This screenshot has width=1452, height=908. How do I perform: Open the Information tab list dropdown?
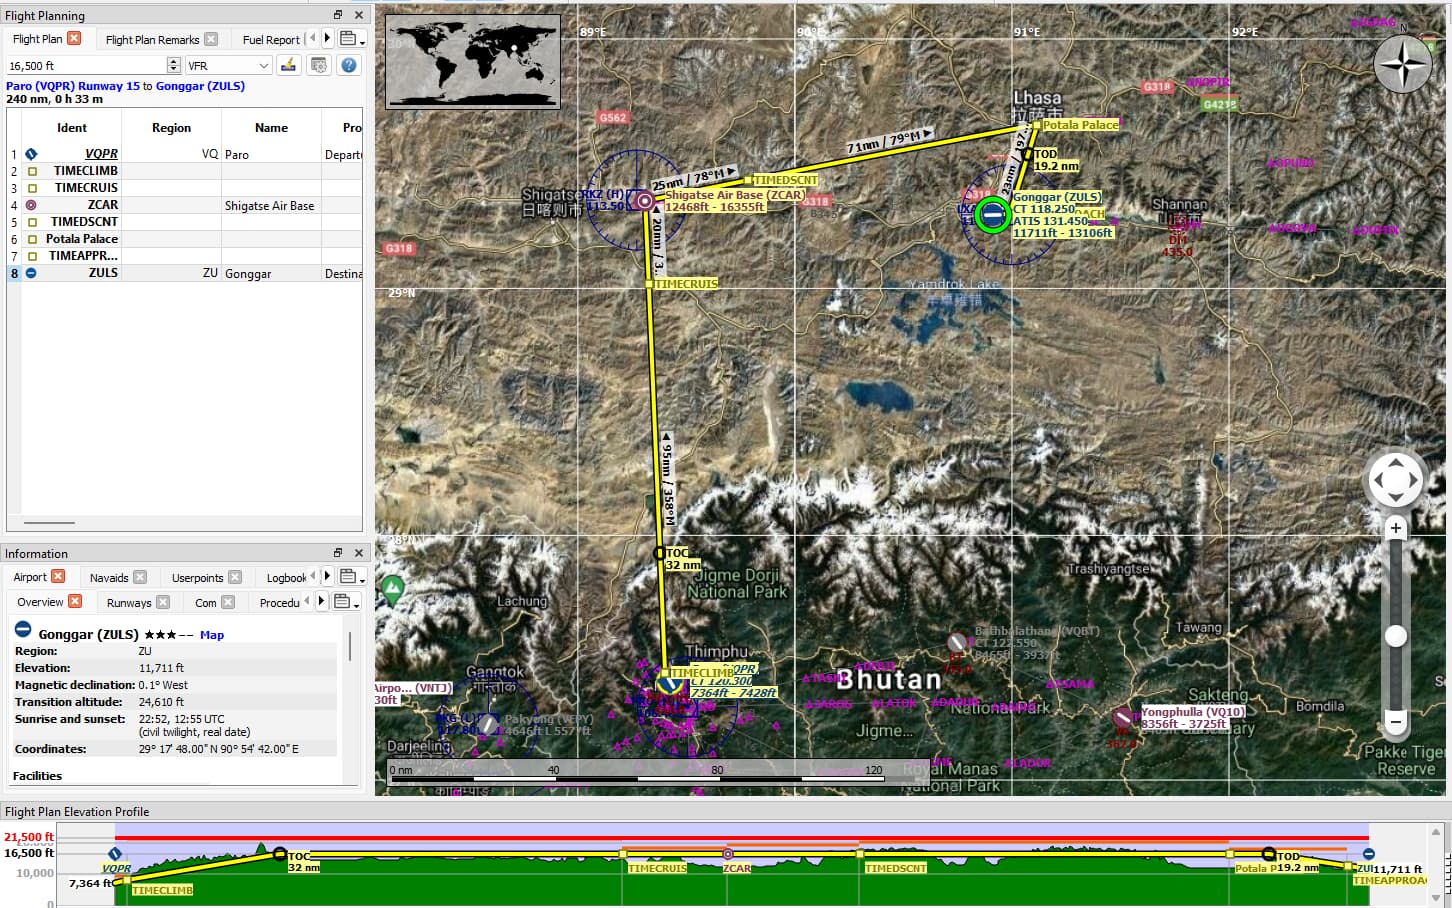352,577
